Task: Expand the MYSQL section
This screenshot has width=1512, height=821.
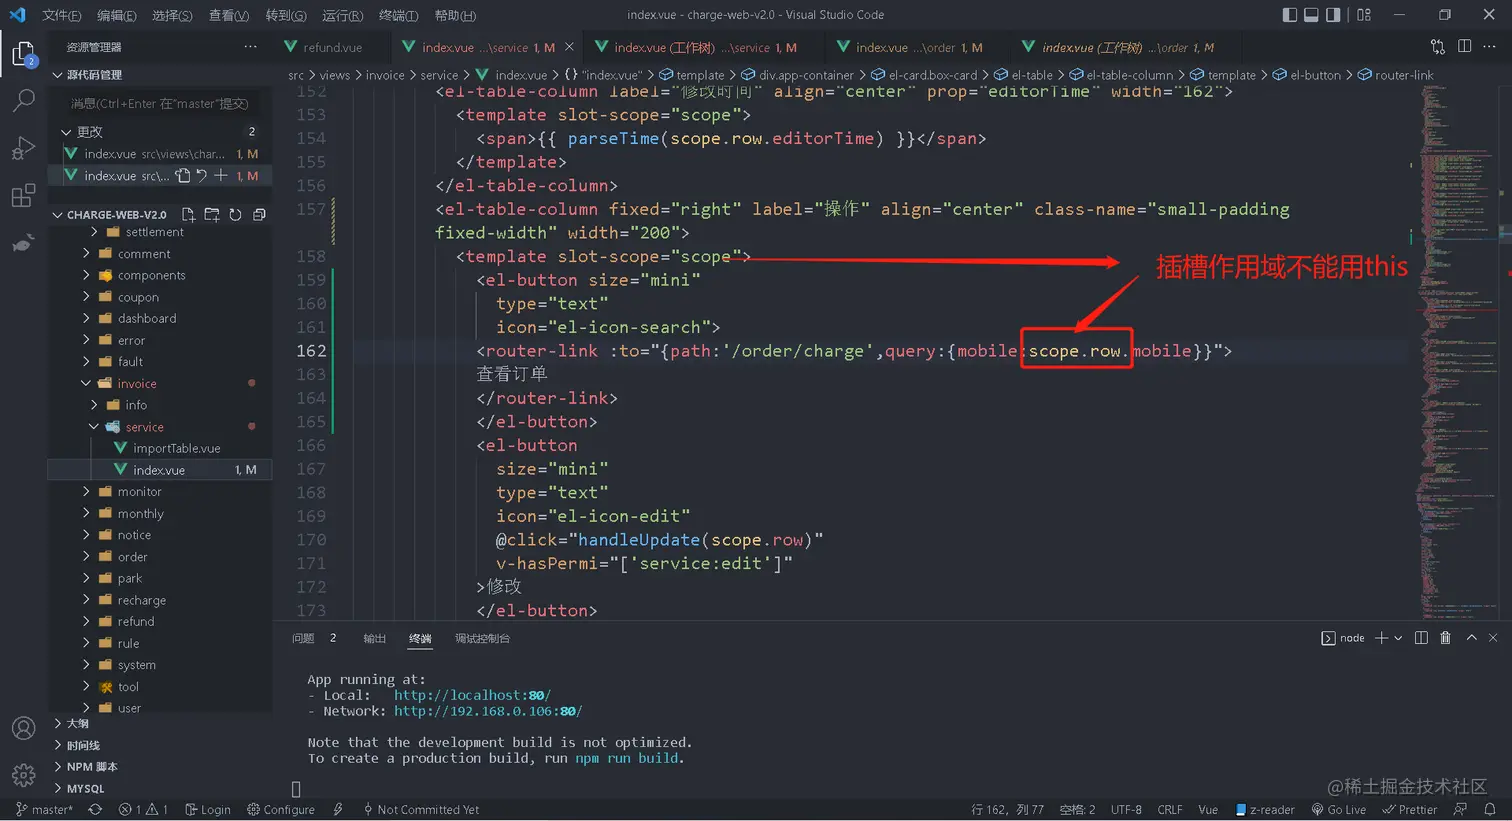Action: tap(58, 788)
